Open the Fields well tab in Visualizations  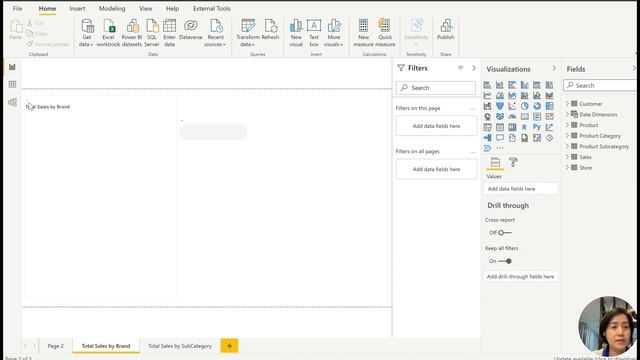tap(495, 162)
